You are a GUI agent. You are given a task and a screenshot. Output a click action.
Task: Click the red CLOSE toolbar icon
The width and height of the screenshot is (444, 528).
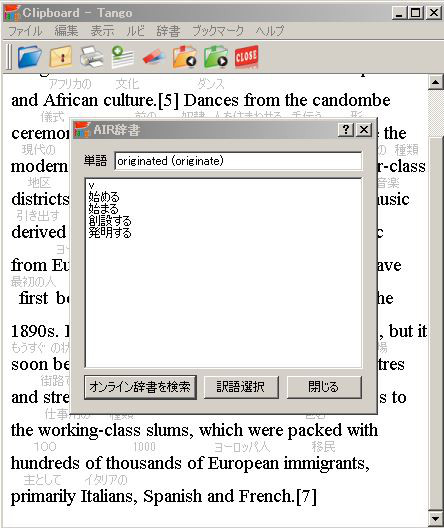(x=247, y=57)
